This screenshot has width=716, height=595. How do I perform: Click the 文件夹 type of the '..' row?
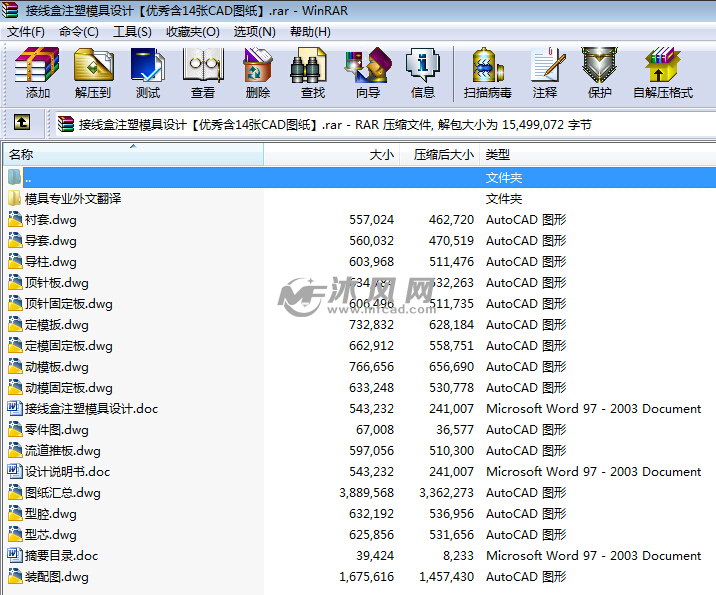[504, 178]
